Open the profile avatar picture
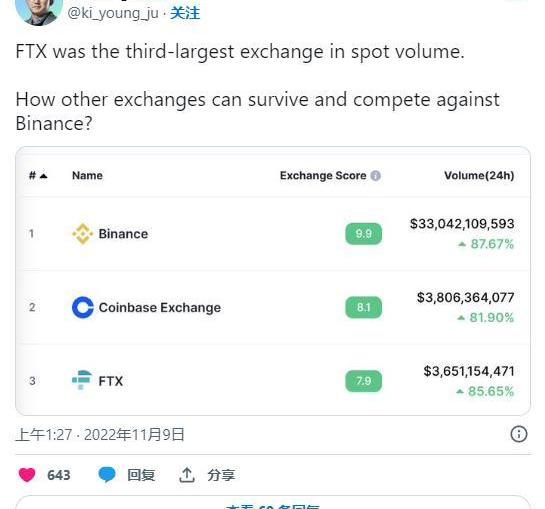 coord(39,12)
